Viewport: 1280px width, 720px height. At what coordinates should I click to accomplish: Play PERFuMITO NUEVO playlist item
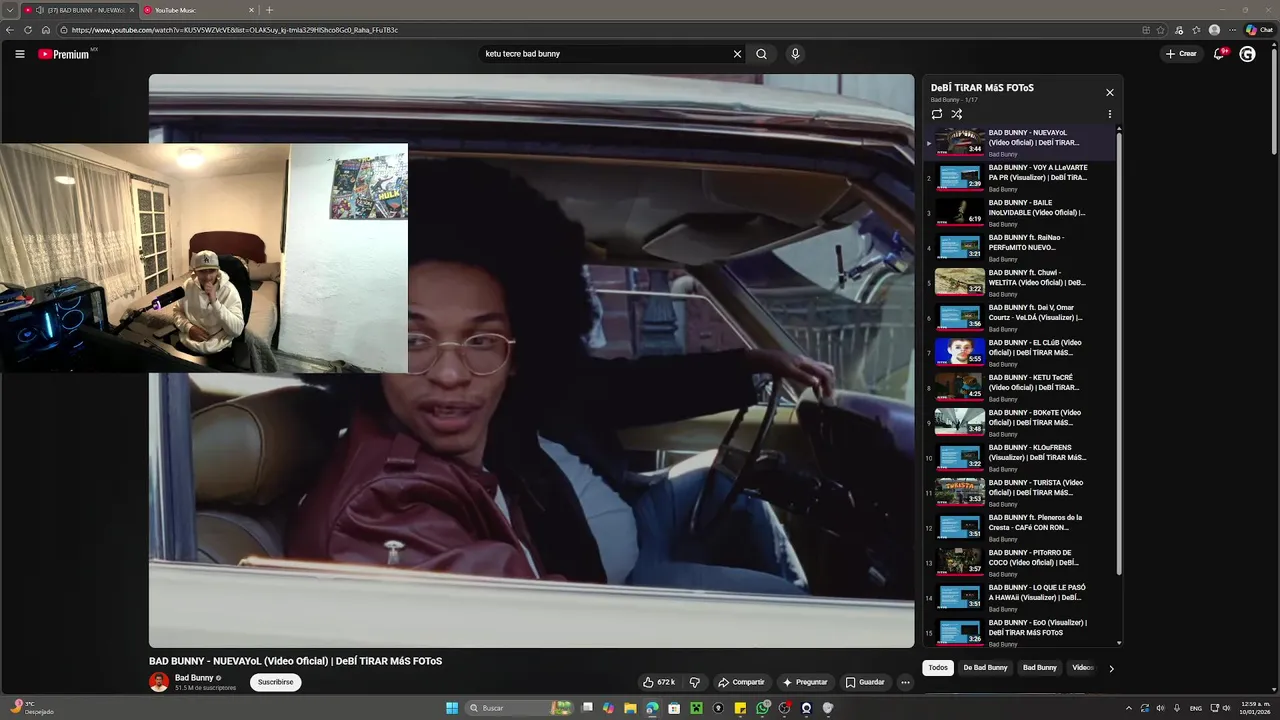click(x=1019, y=248)
